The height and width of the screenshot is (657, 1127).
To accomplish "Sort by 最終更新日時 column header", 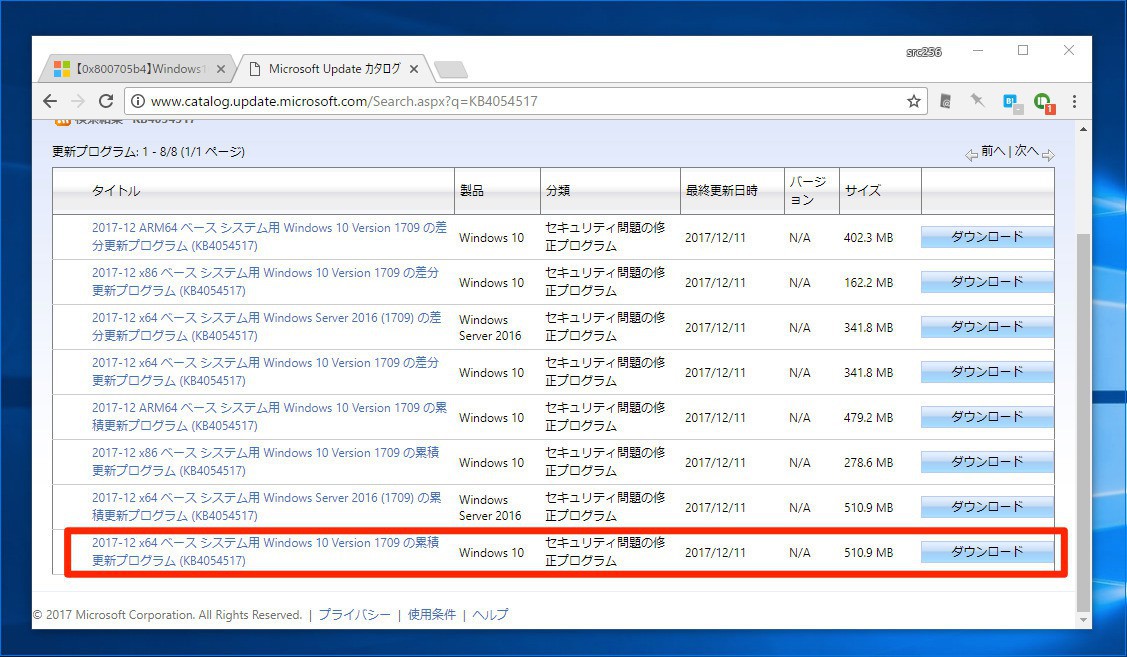I will (x=722, y=190).
